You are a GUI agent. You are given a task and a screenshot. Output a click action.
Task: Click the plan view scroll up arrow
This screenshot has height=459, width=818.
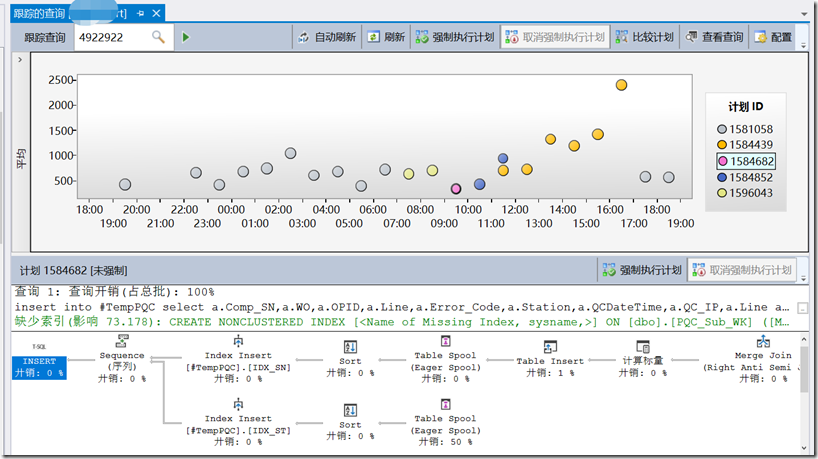[x=804, y=340]
